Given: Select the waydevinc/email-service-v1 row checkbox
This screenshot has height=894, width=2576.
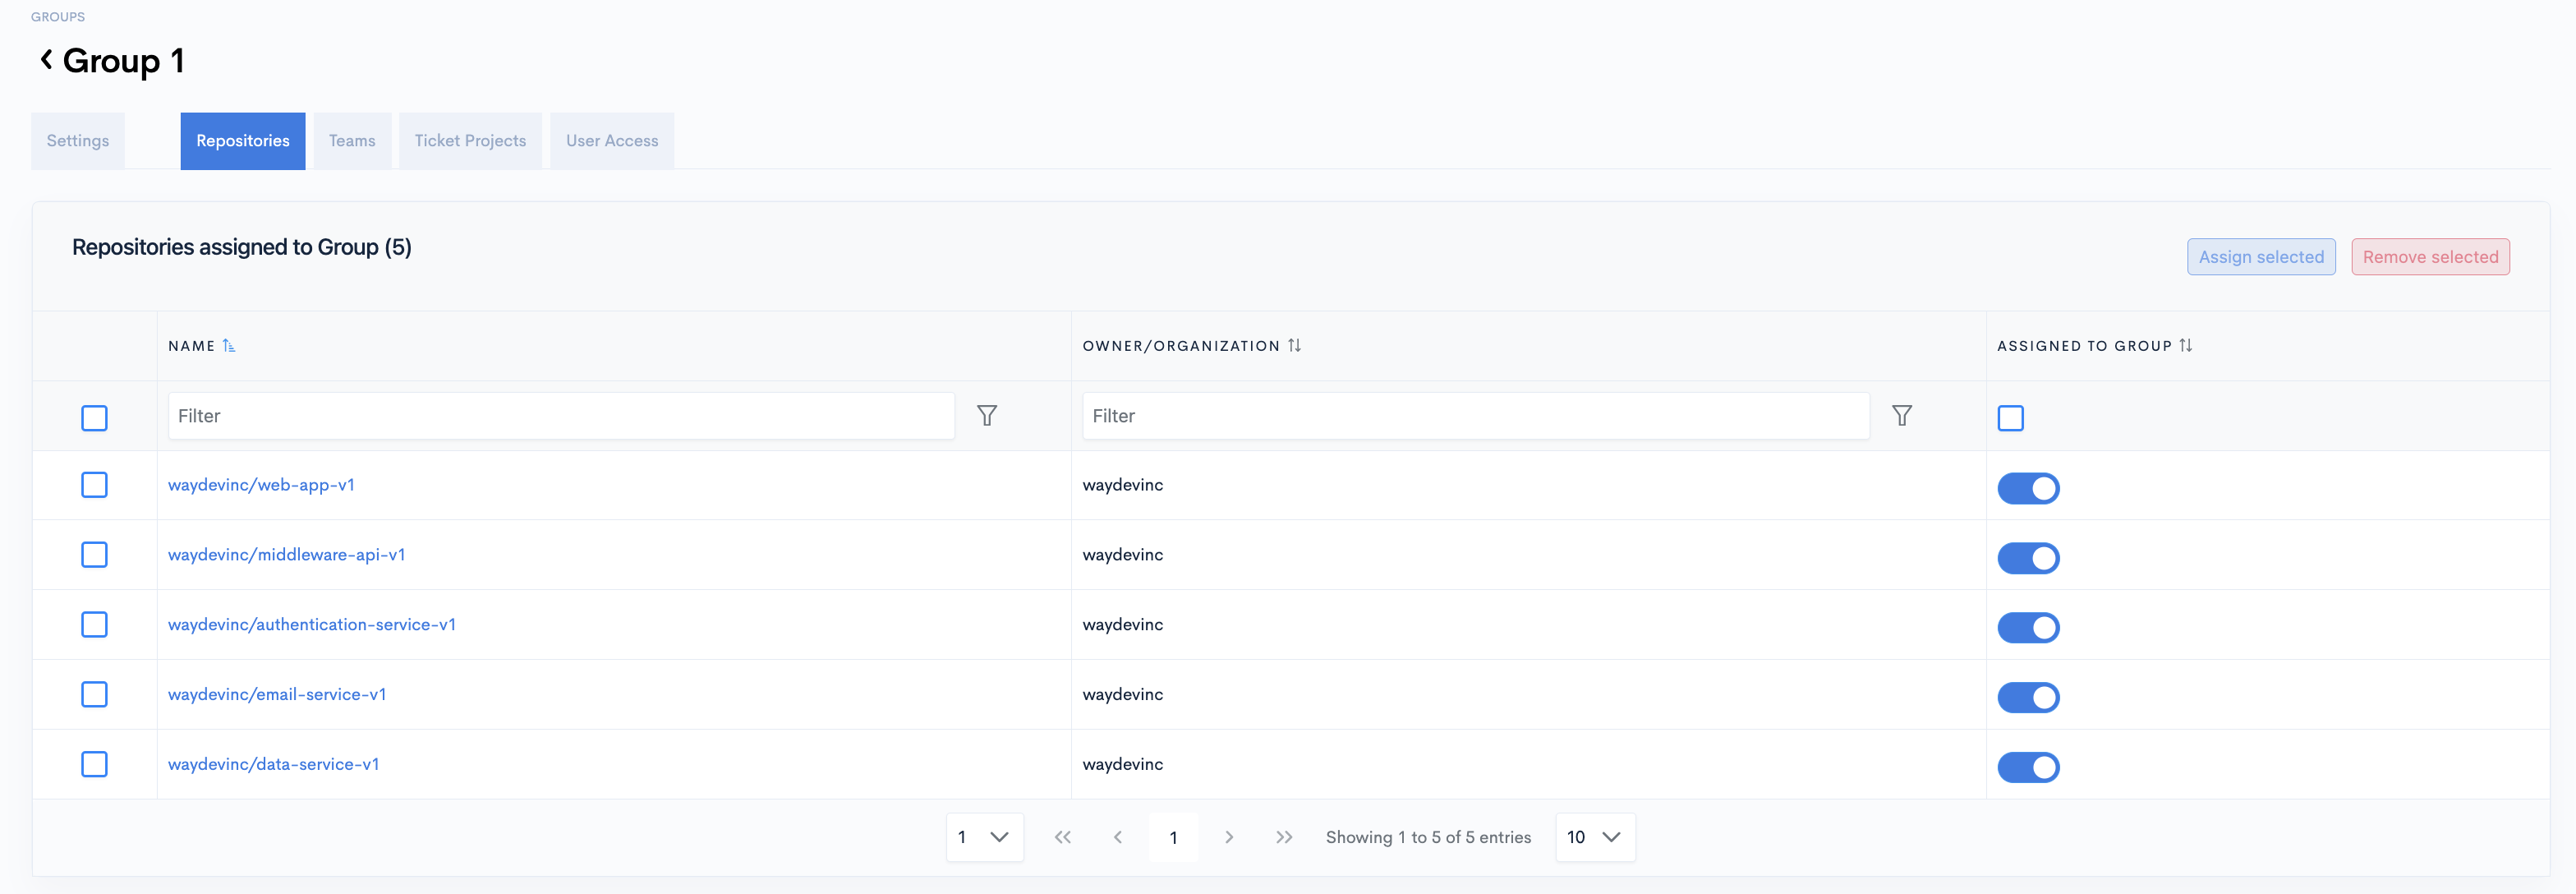Looking at the screenshot, I should 94,694.
